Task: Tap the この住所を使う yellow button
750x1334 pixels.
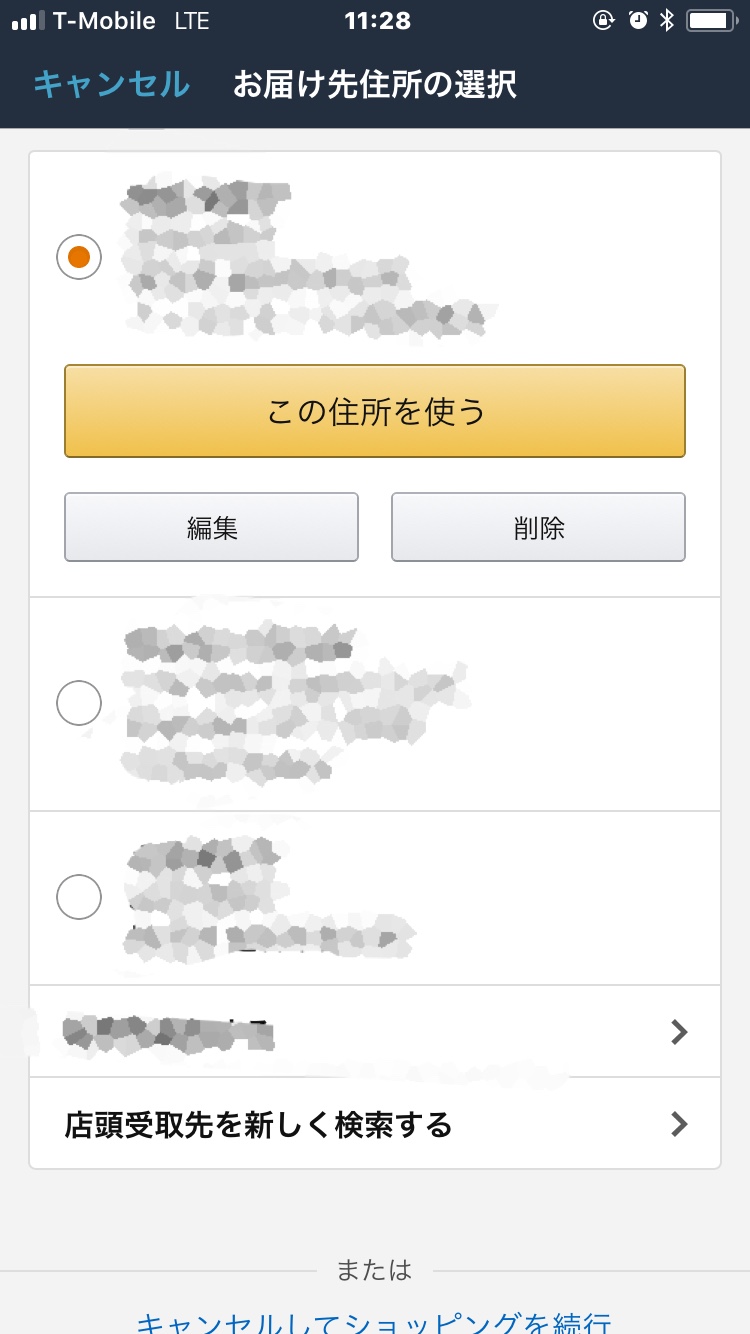Action: (x=375, y=411)
